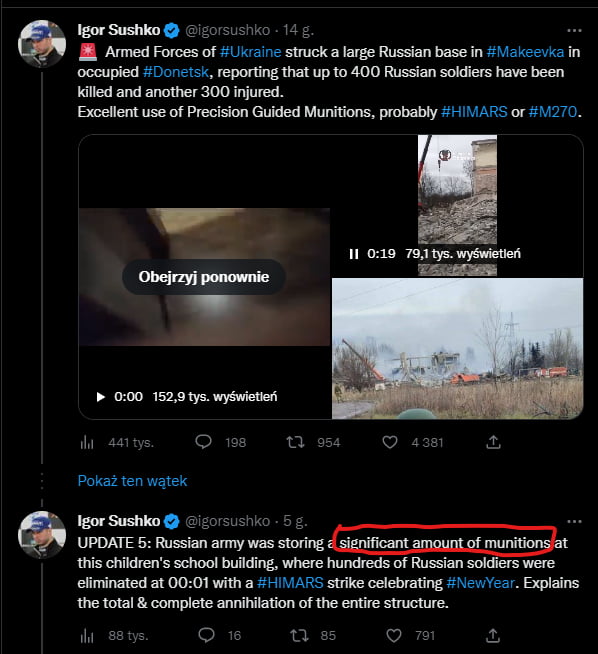
Task: Open more options menu on first tweet
Action: pos(574,30)
